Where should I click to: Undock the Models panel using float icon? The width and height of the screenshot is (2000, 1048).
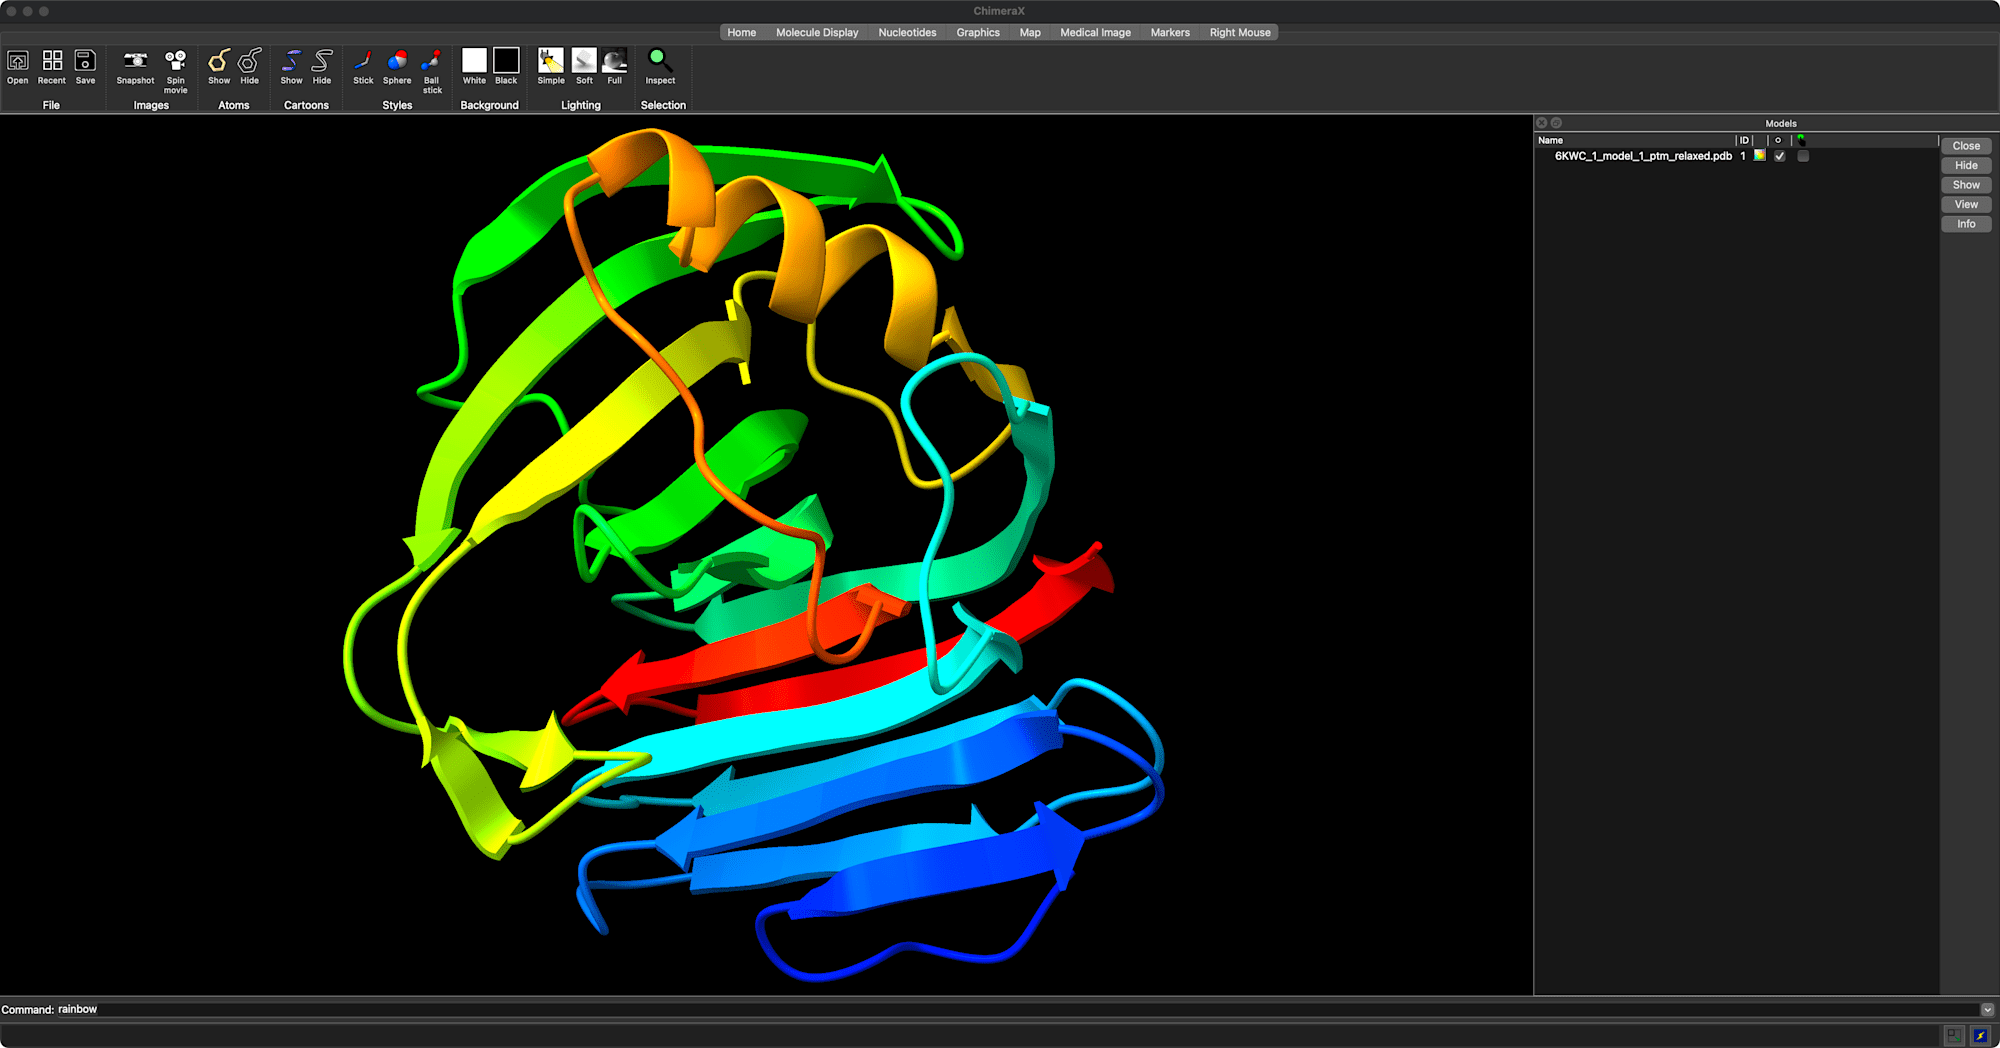click(x=1556, y=123)
